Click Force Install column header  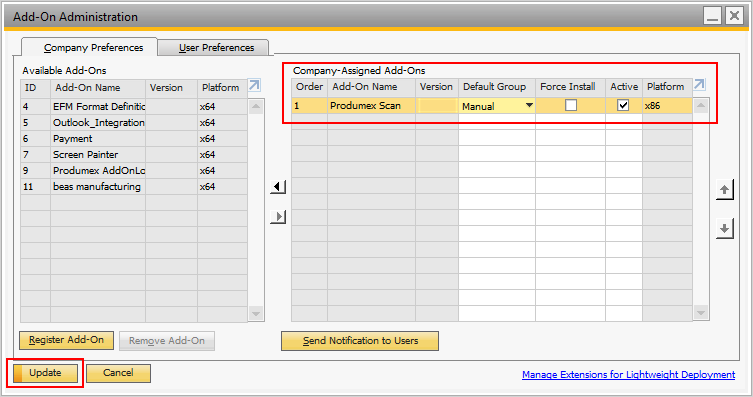tap(570, 87)
